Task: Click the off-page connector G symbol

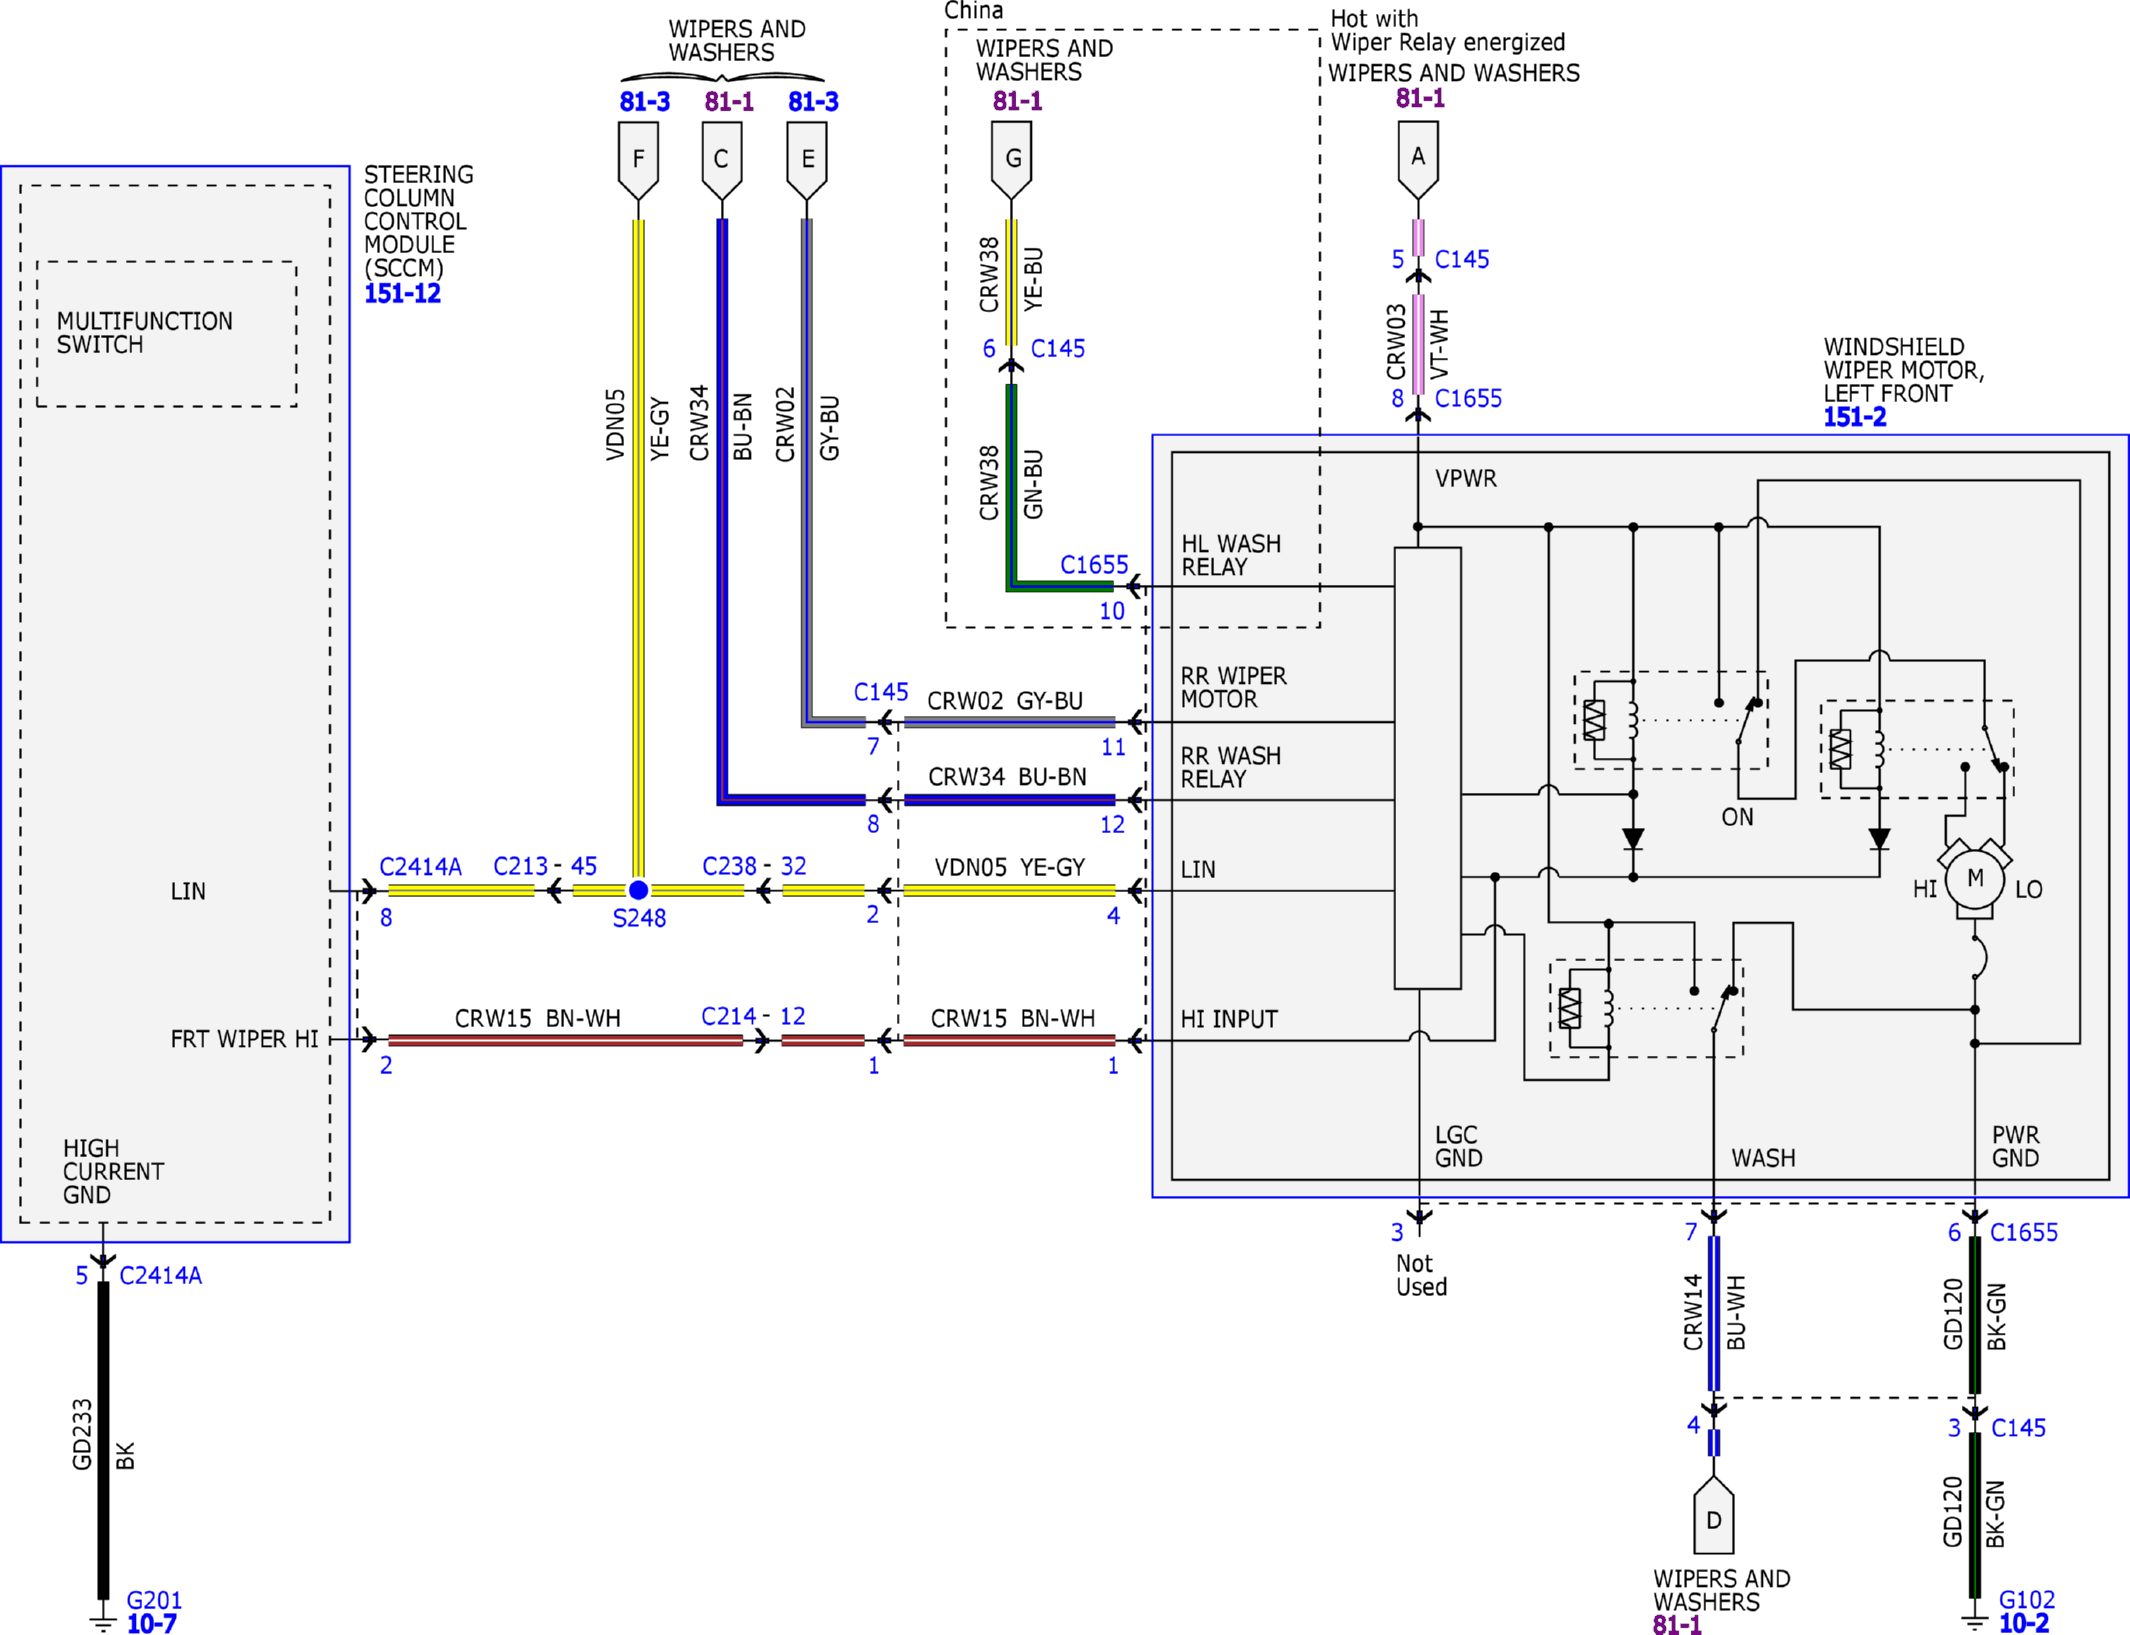Action: pos(1012,160)
